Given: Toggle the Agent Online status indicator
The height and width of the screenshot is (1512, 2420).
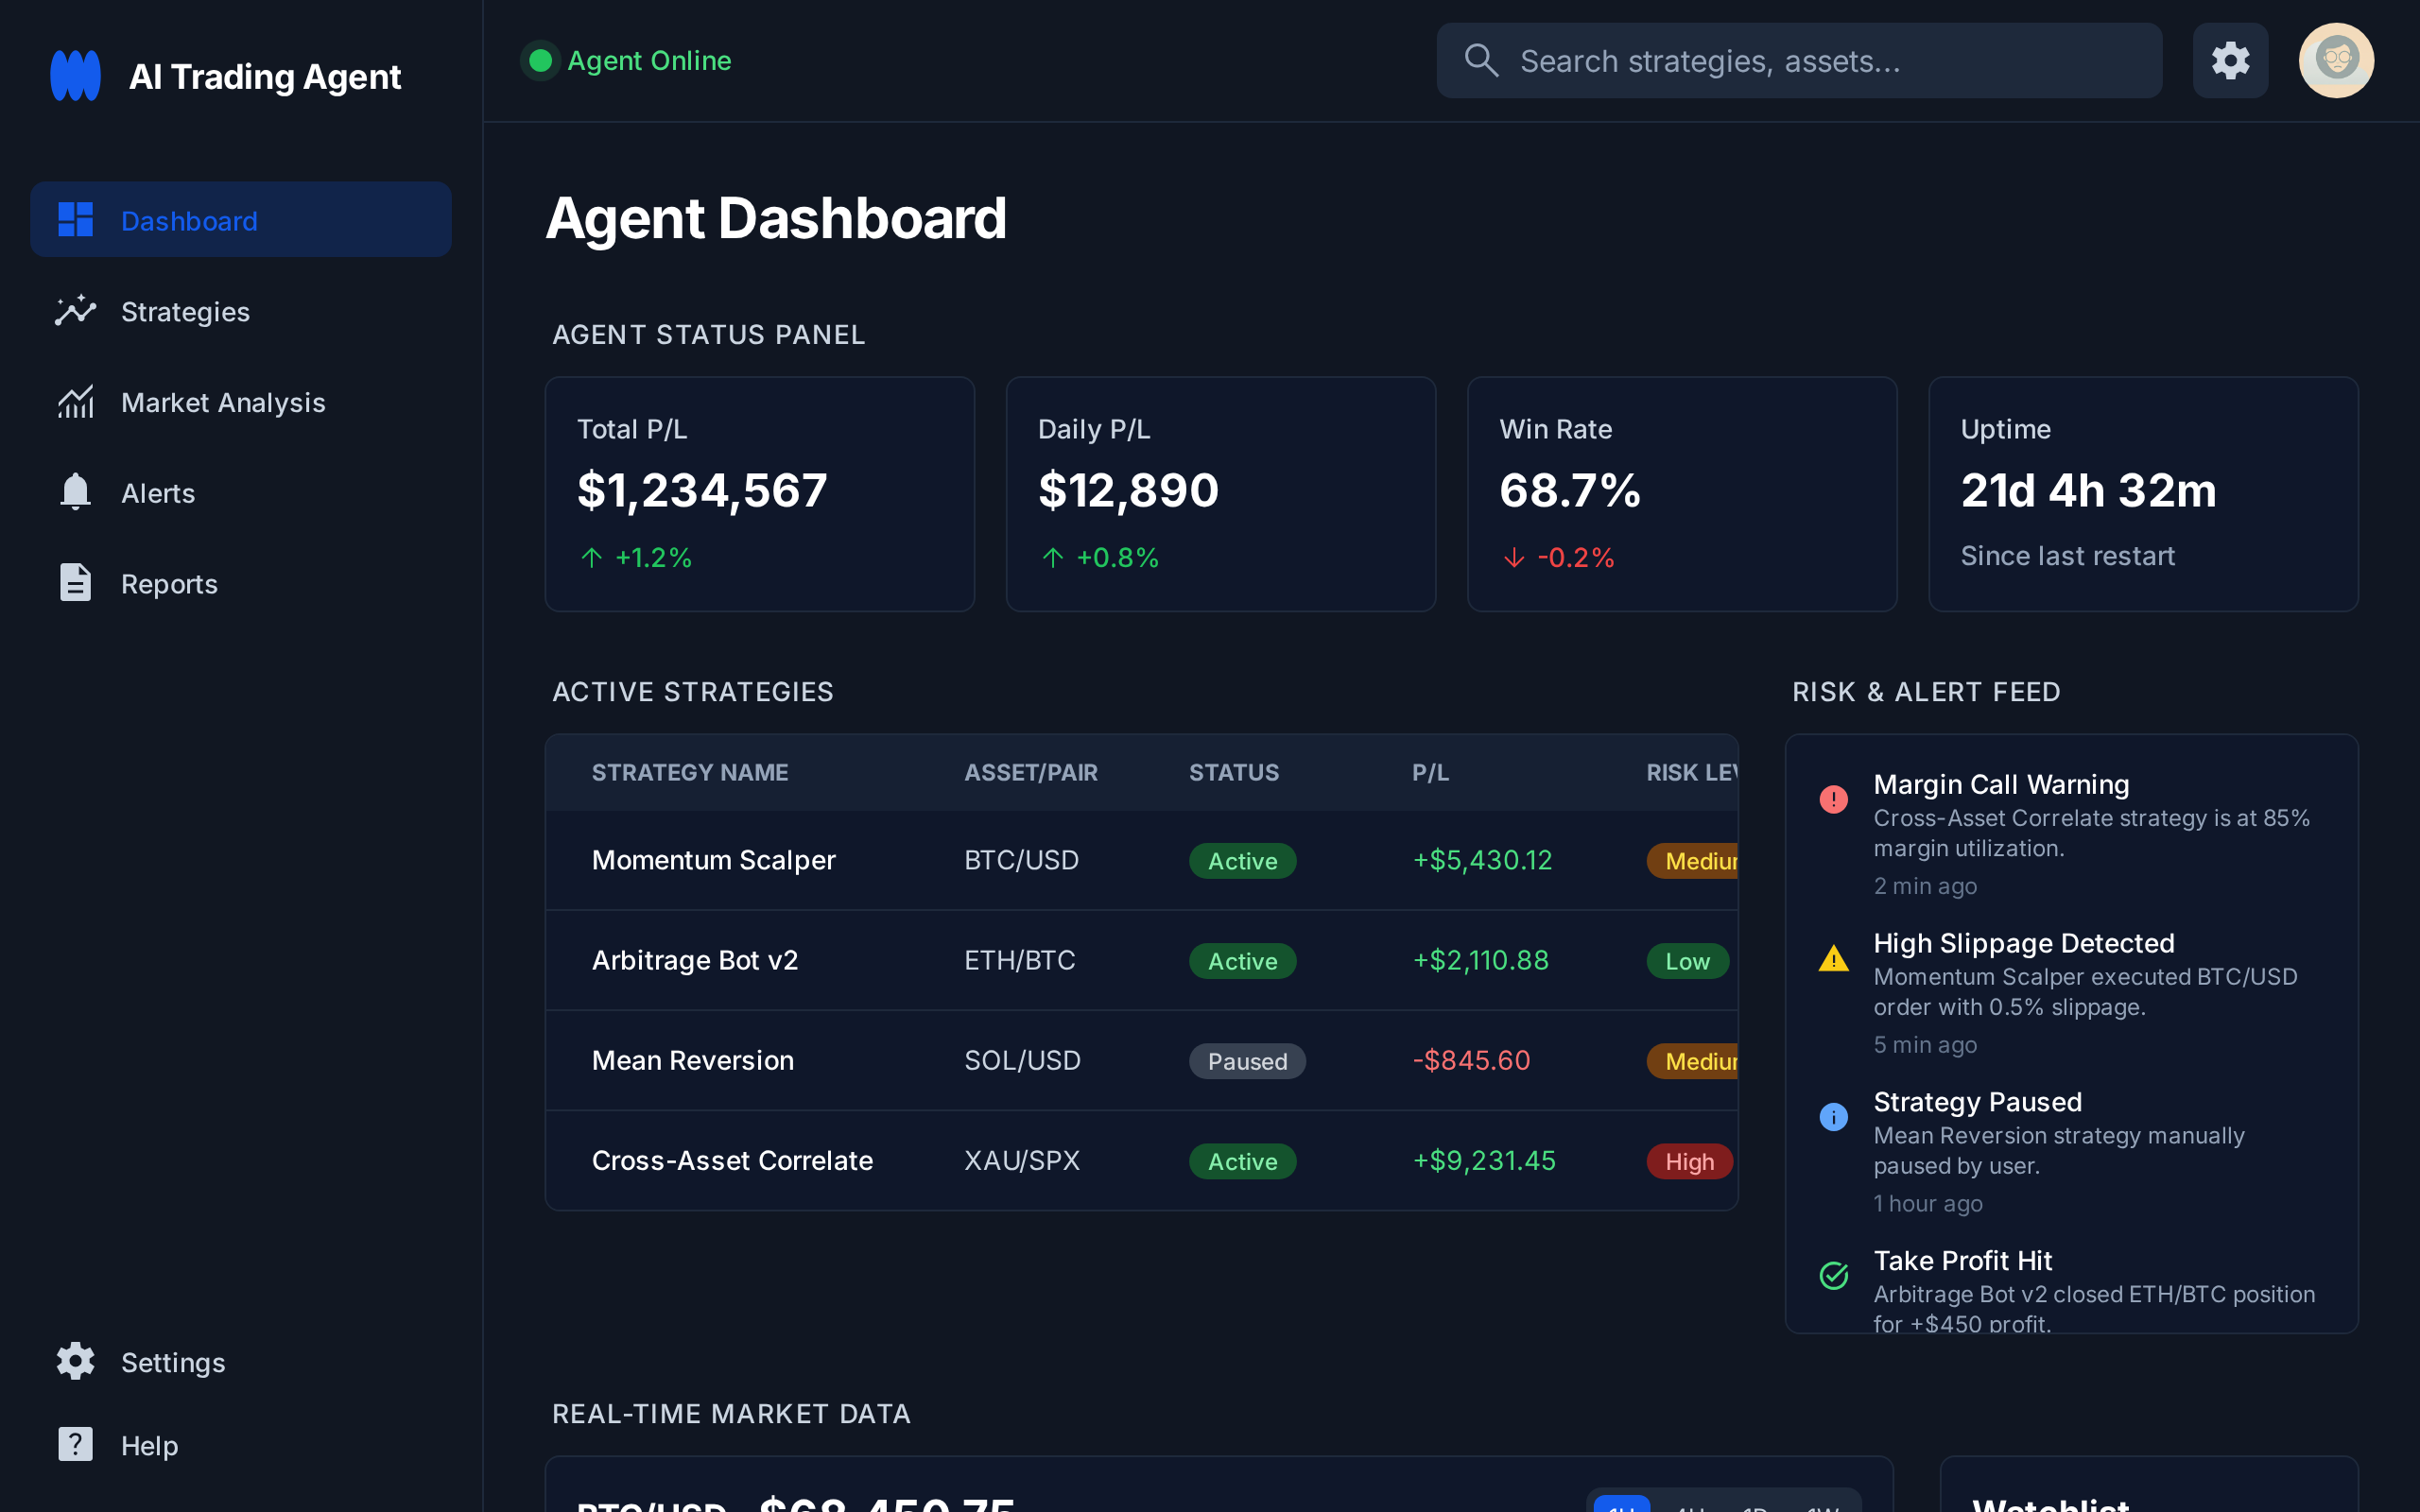Looking at the screenshot, I should click(x=541, y=60).
